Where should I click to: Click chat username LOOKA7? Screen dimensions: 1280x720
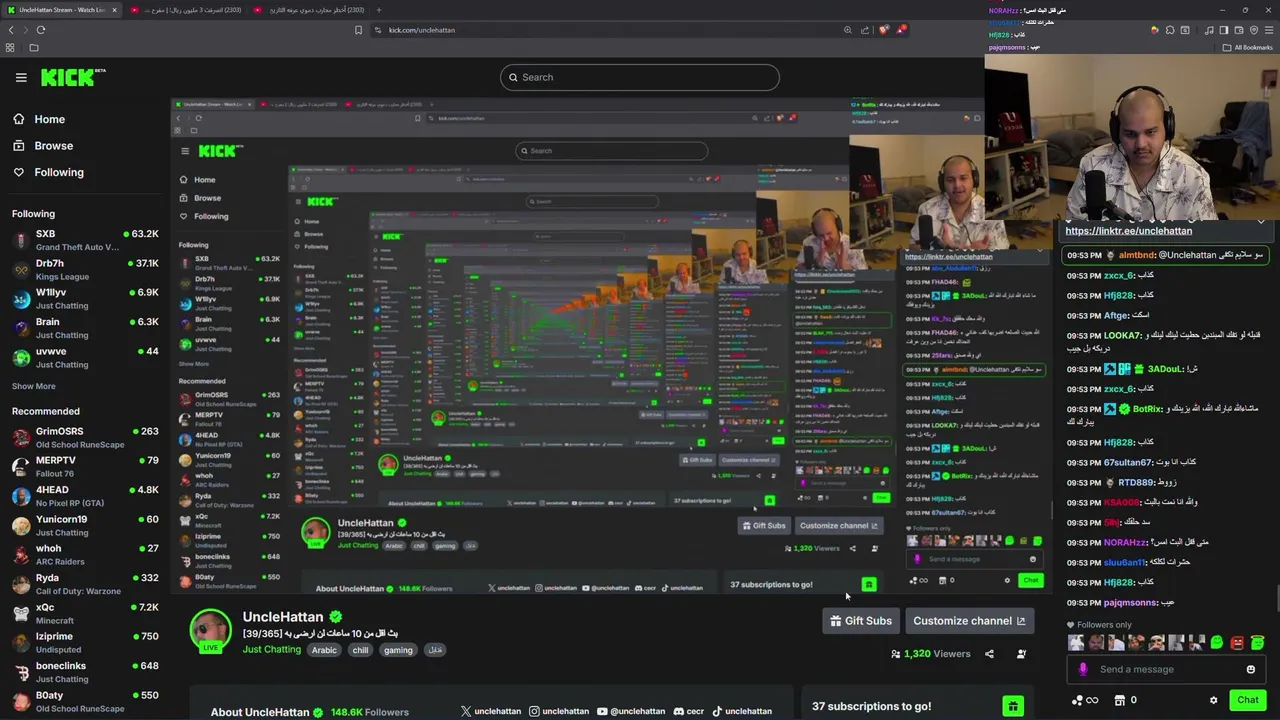(x=1122, y=336)
